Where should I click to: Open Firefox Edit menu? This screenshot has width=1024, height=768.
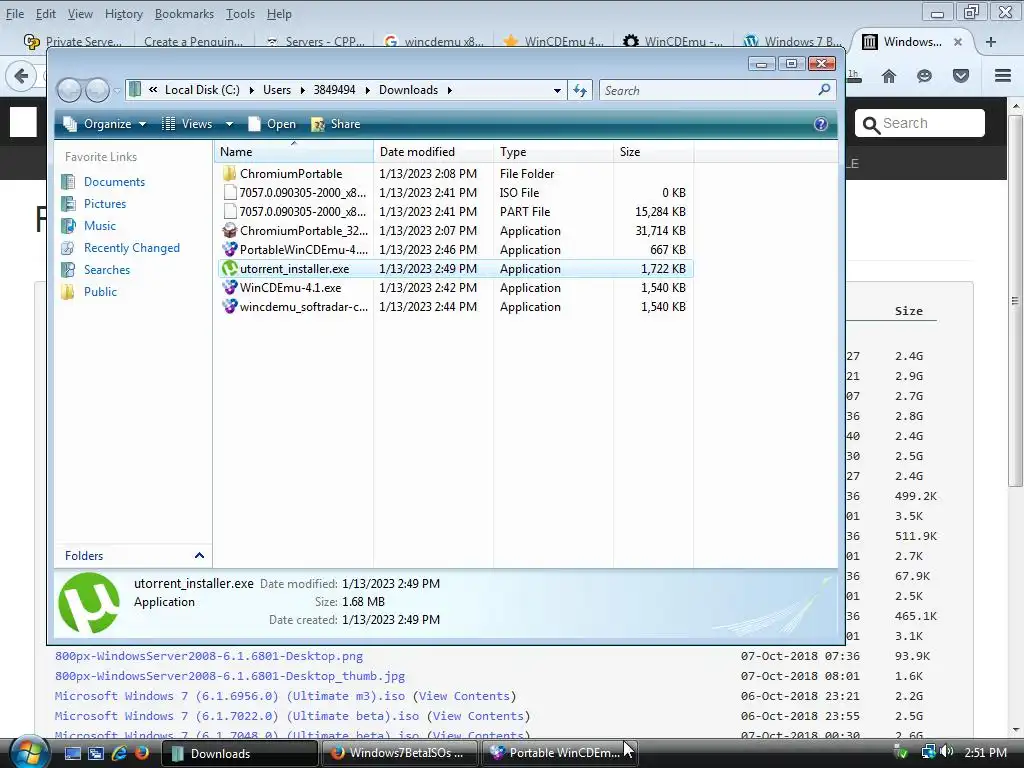pos(46,14)
